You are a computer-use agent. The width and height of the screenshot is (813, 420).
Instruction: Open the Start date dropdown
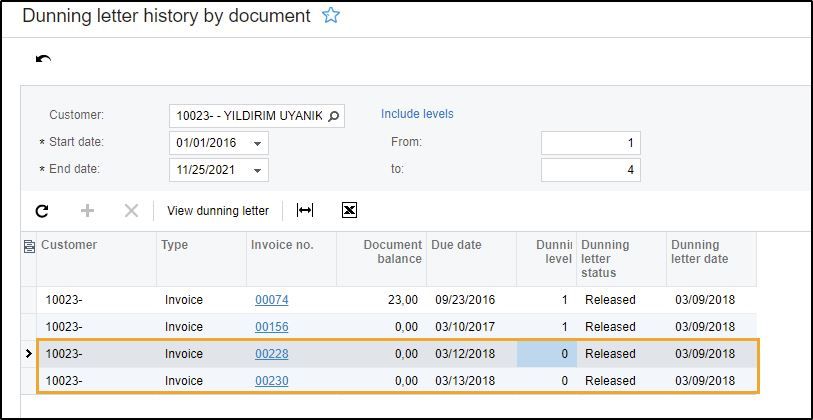[258, 143]
